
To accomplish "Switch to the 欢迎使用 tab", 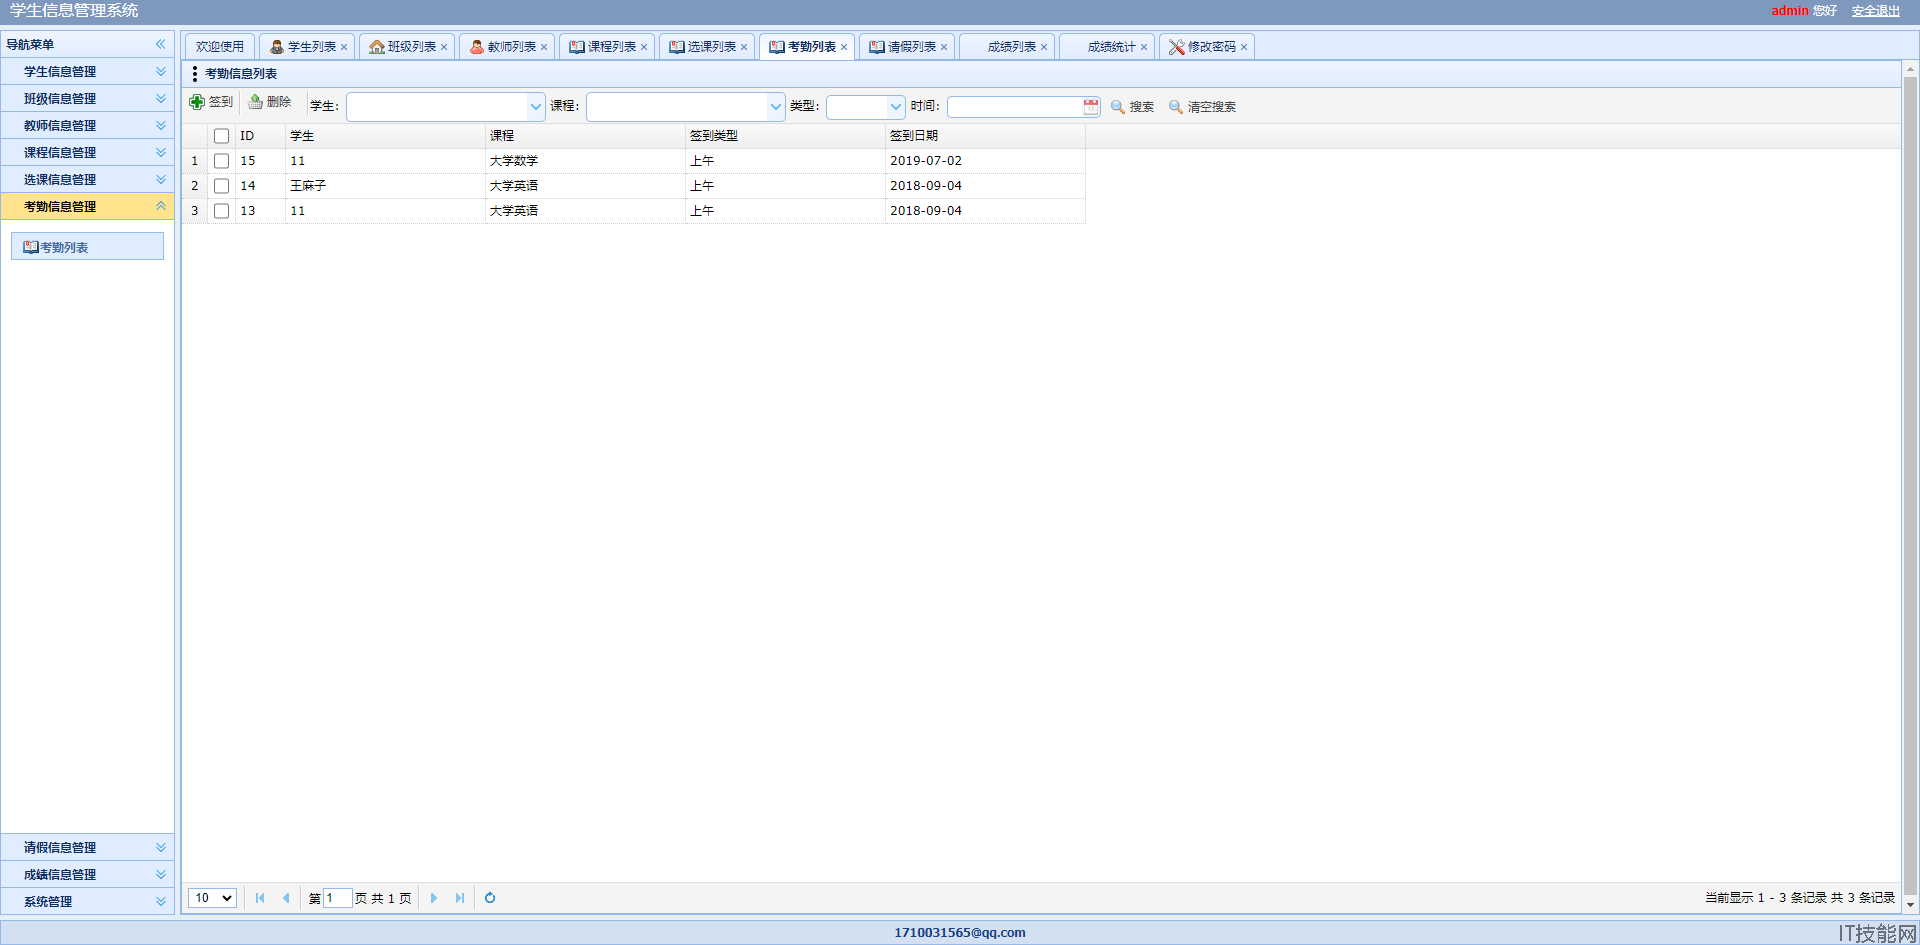I will (x=220, y=47).
